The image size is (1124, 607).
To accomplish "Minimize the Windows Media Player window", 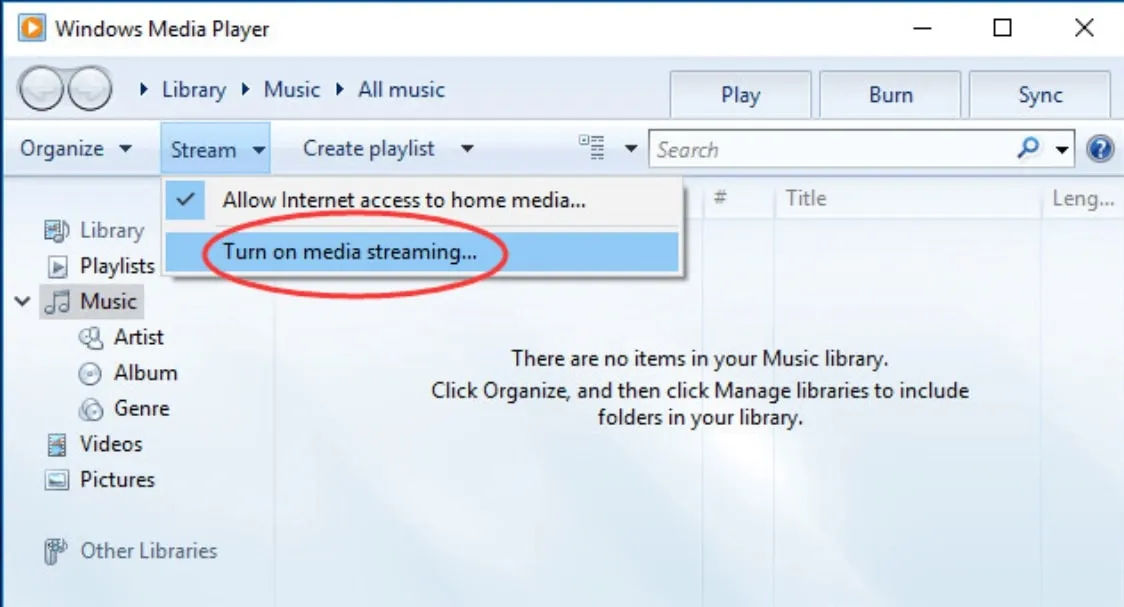I will tap(923, 29).
